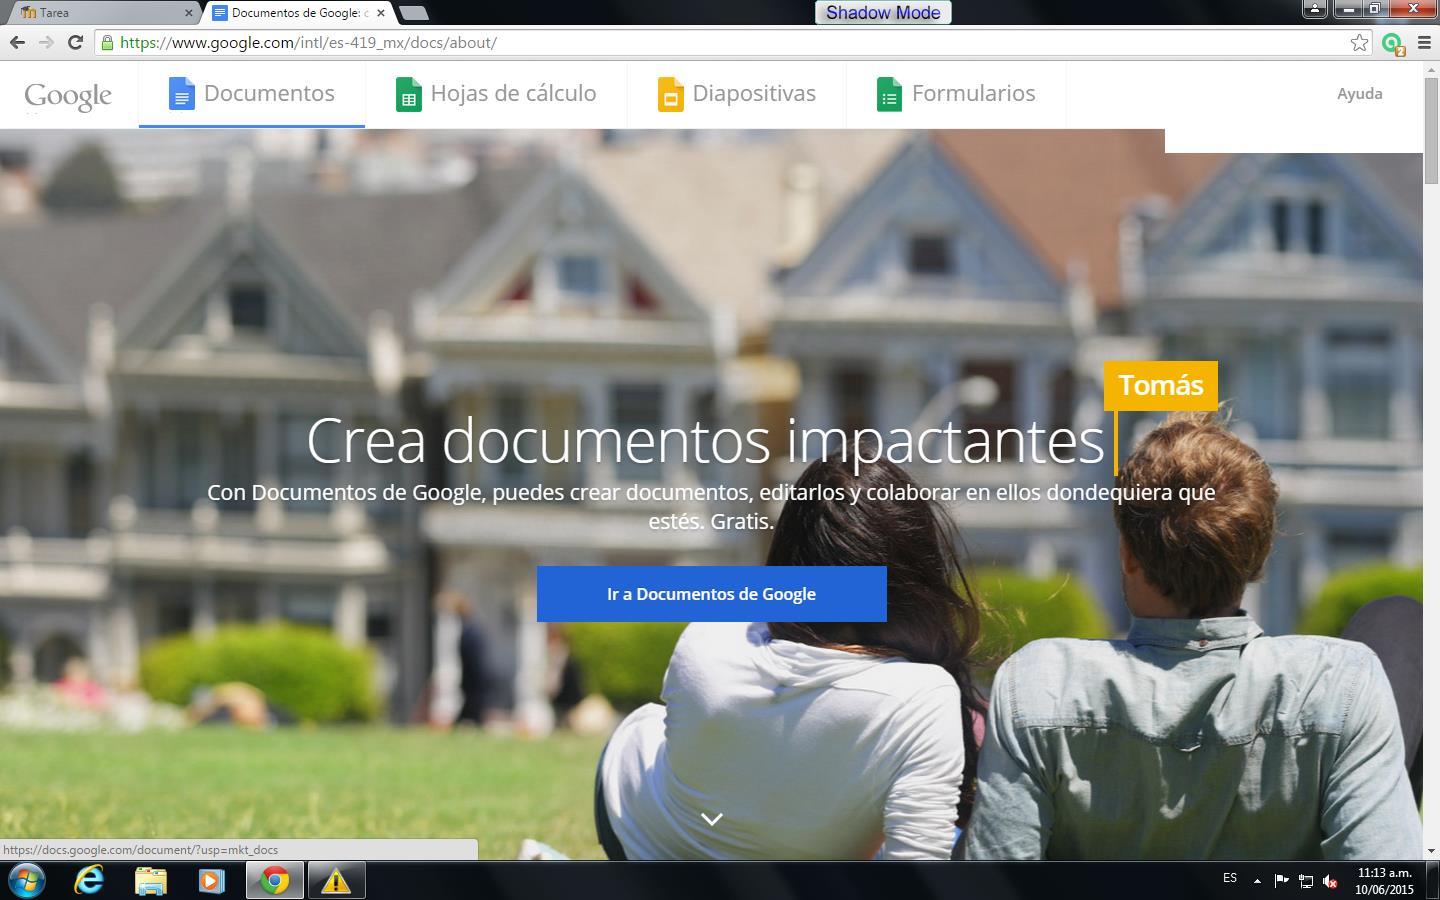The width and height of the screenshot is (1440, 900).
Task: Click the Google logo
Action: point(68,95)
